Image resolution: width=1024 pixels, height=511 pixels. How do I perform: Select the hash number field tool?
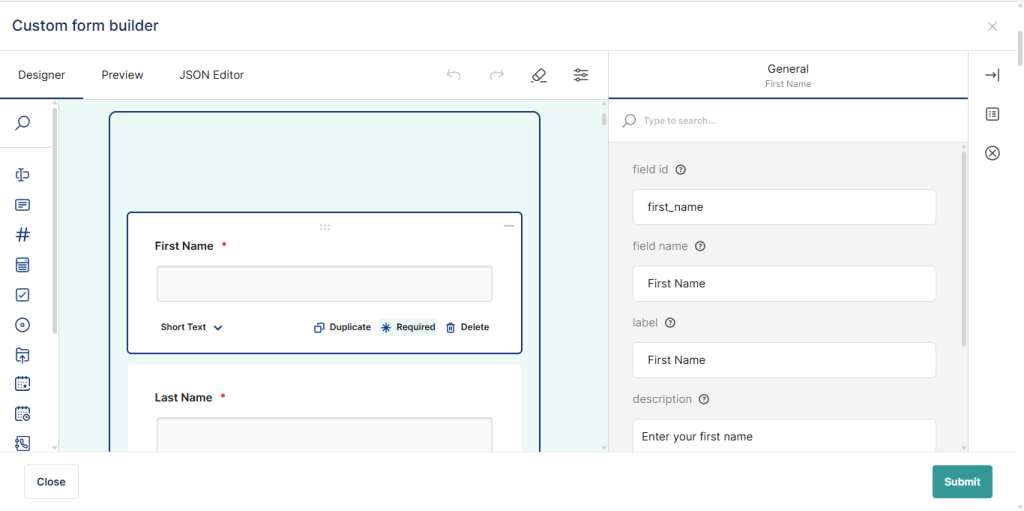point(22,235)
